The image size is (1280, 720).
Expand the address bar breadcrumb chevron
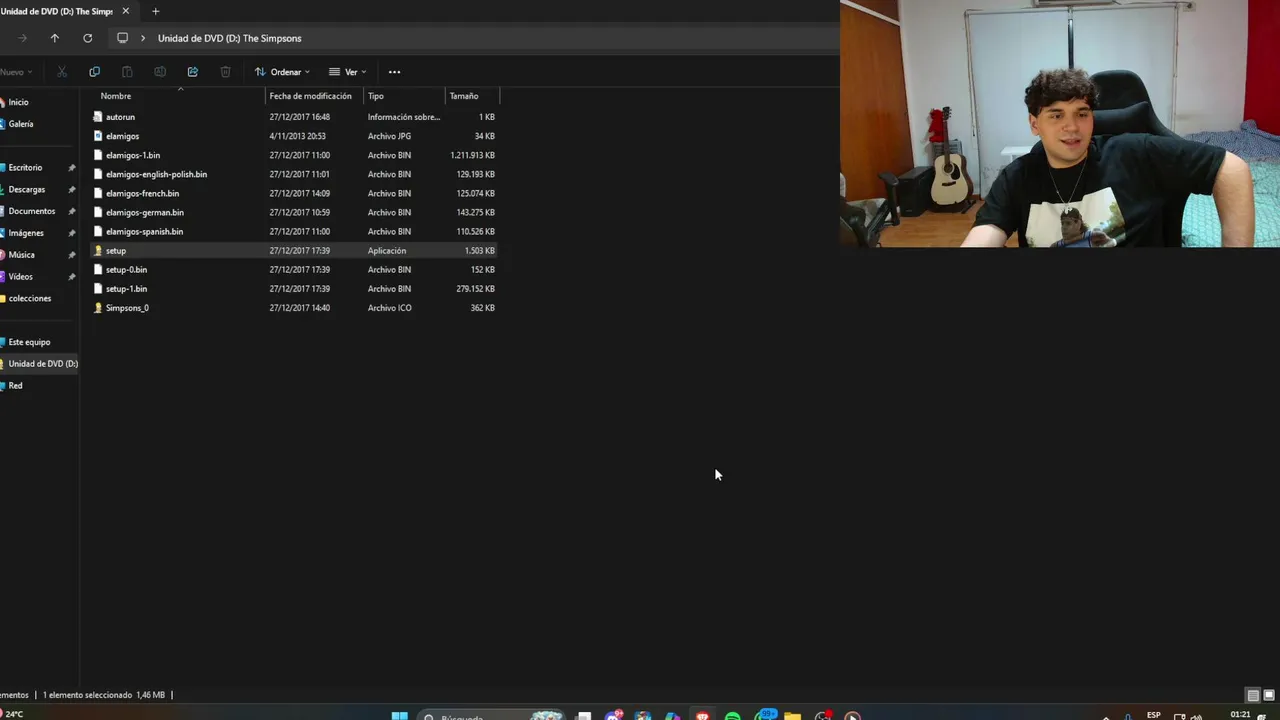(143, 38)
